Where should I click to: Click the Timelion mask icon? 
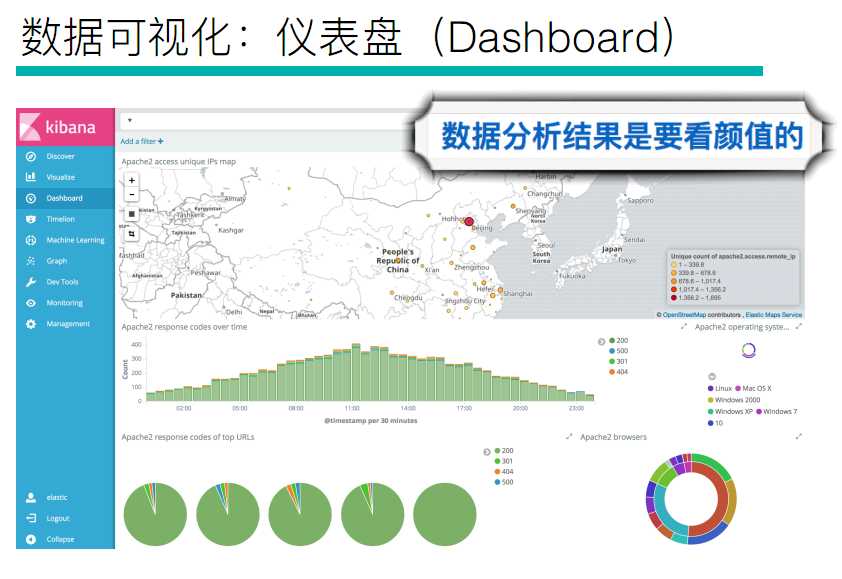point(31,219)
